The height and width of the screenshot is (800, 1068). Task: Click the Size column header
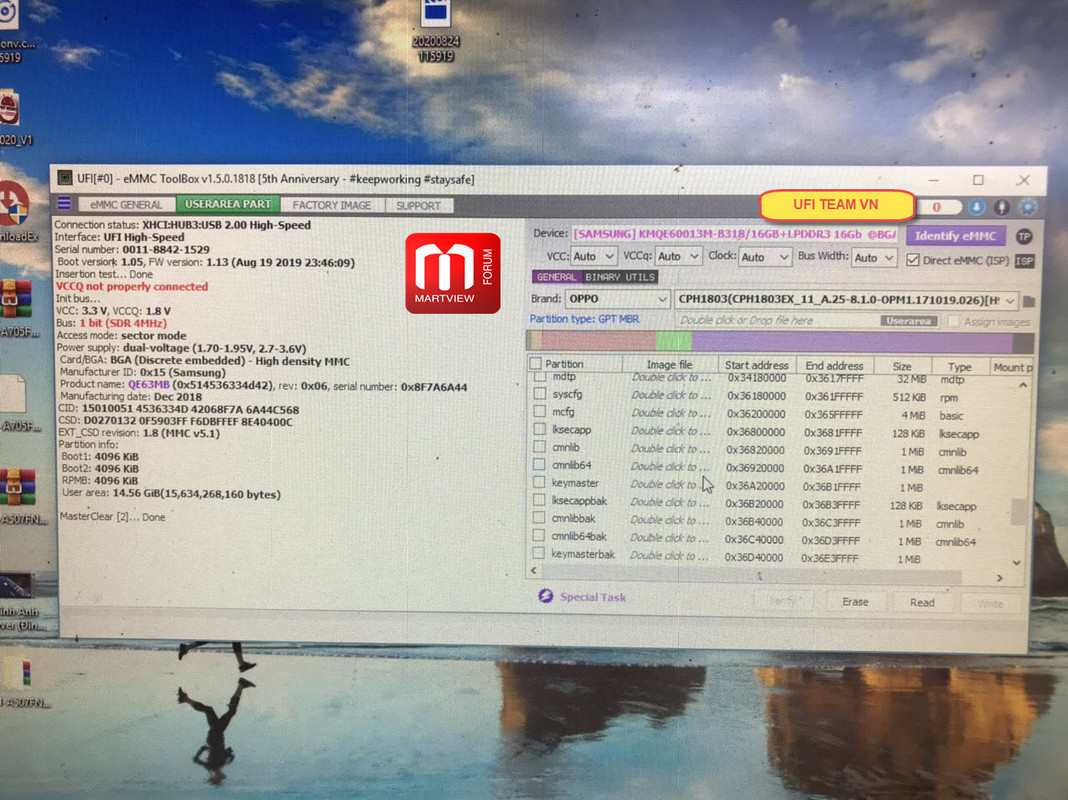pos(902,366)
